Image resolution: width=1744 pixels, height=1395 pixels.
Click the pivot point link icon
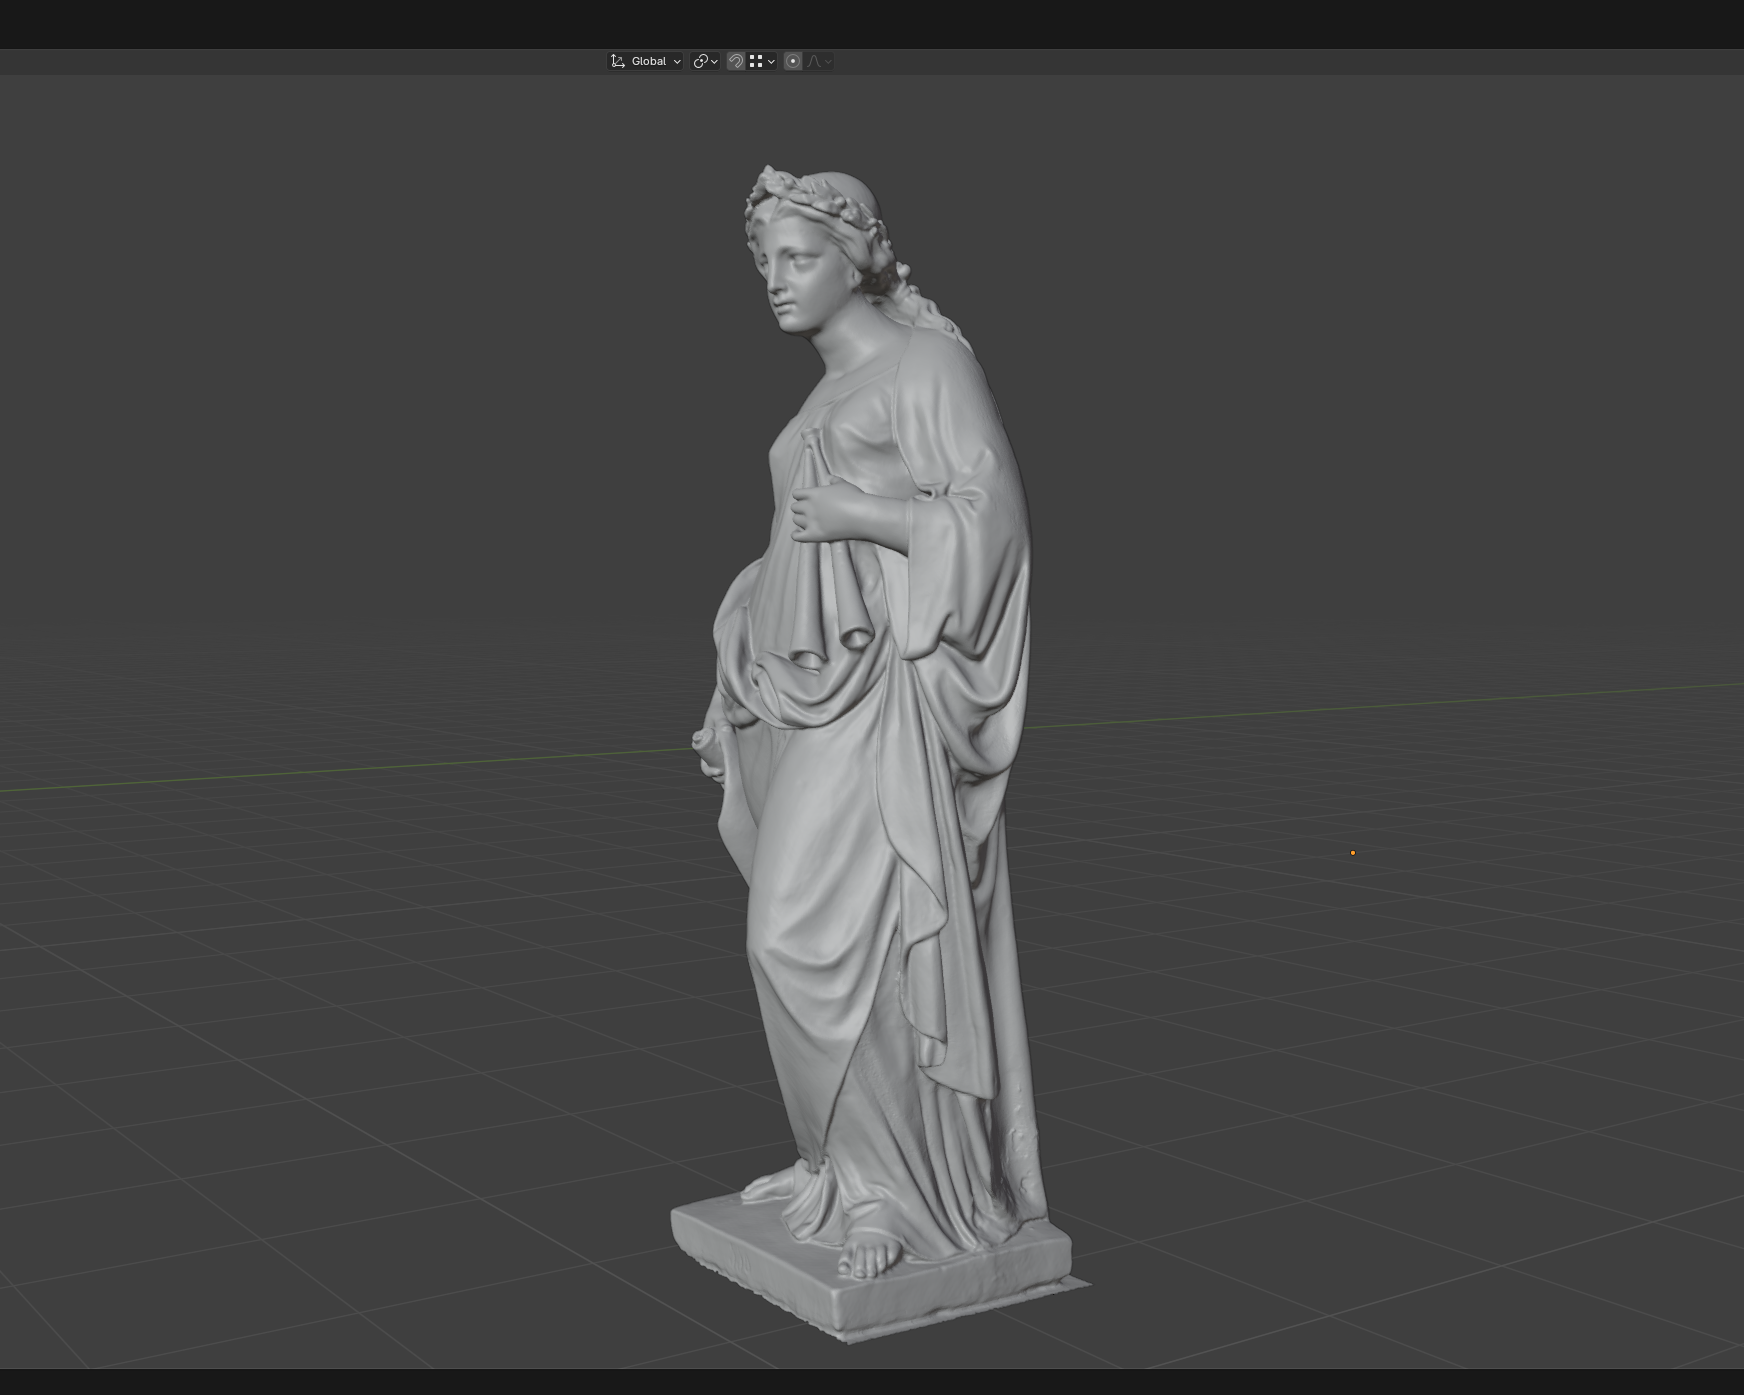pos(700,61)
